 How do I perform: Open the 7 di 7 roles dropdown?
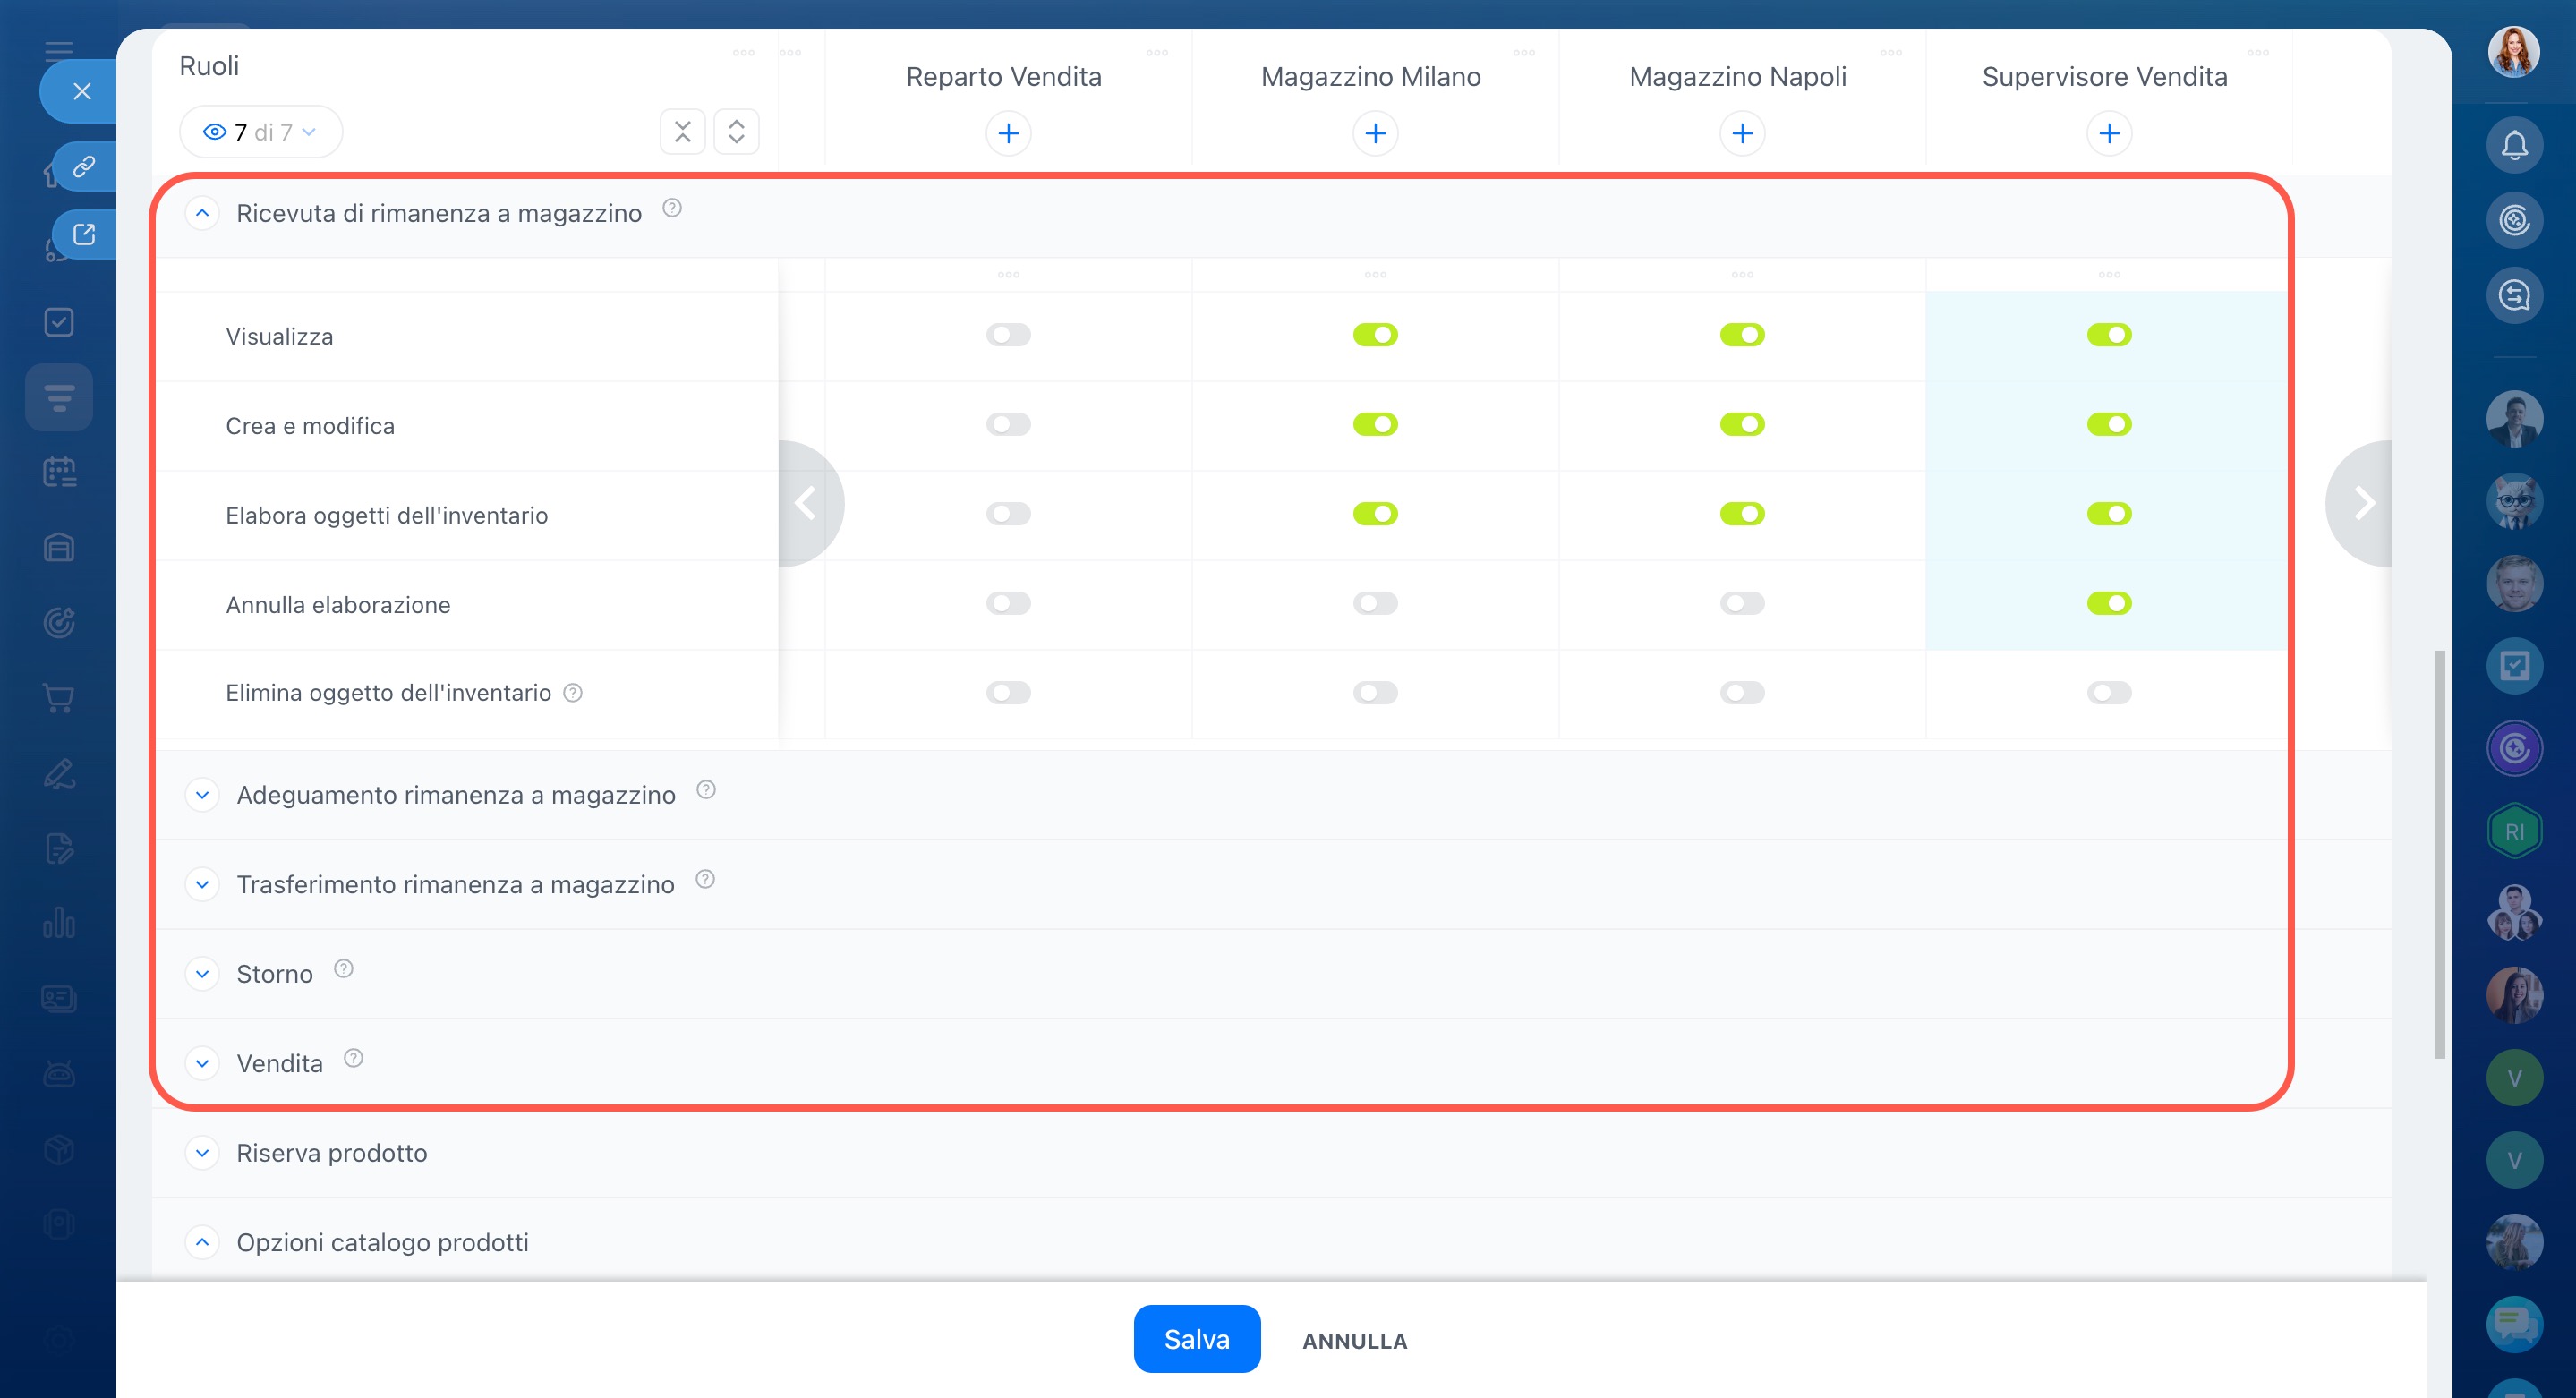pos(260,132)
